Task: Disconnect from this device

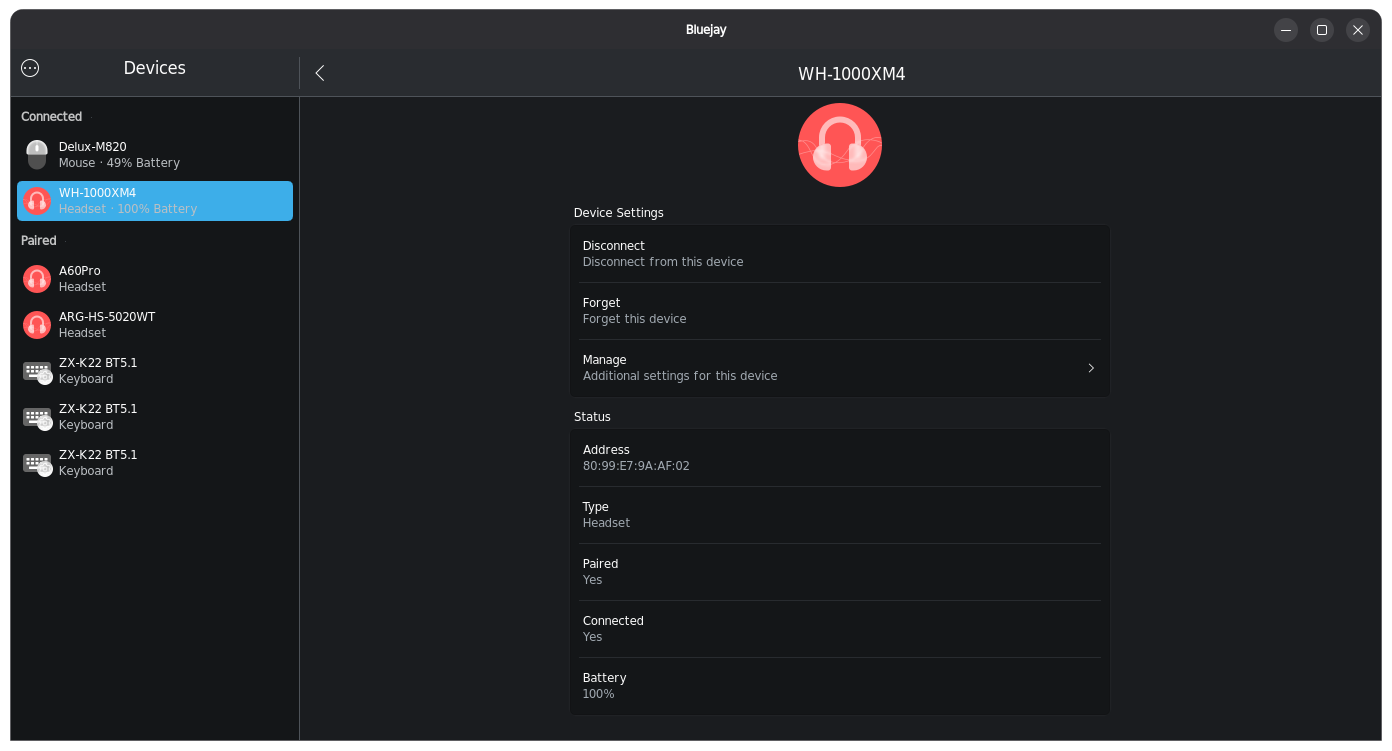Action: [840, 254]
